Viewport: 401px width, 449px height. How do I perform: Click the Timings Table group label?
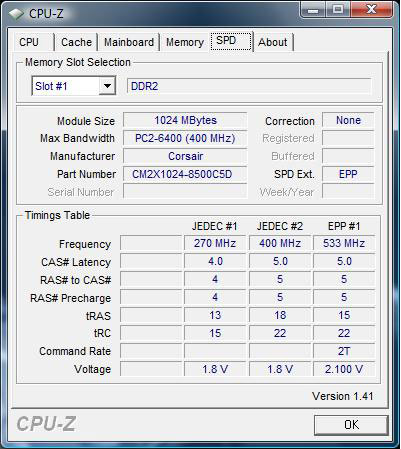(x=57, y=215)
